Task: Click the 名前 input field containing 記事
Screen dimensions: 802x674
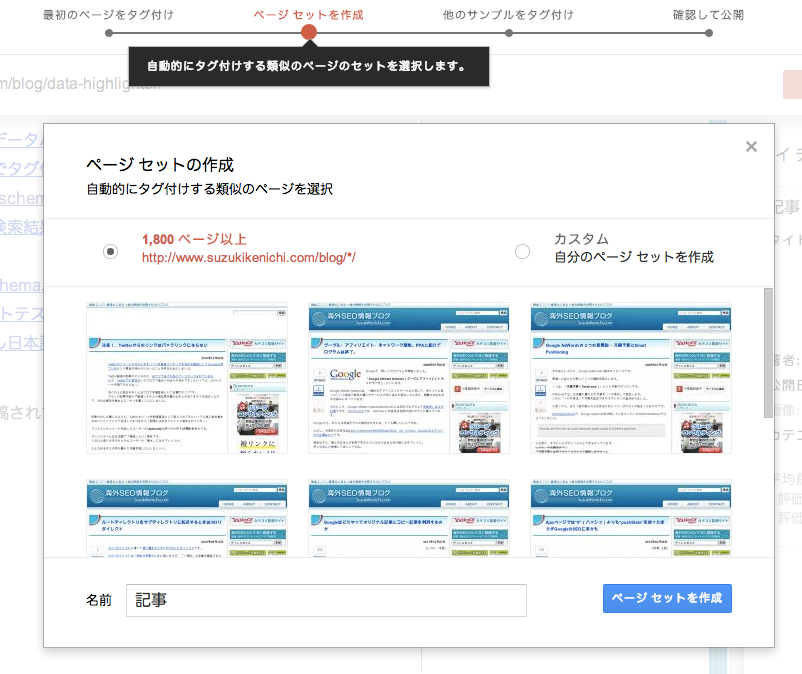Action: click(x=326, y=600)
